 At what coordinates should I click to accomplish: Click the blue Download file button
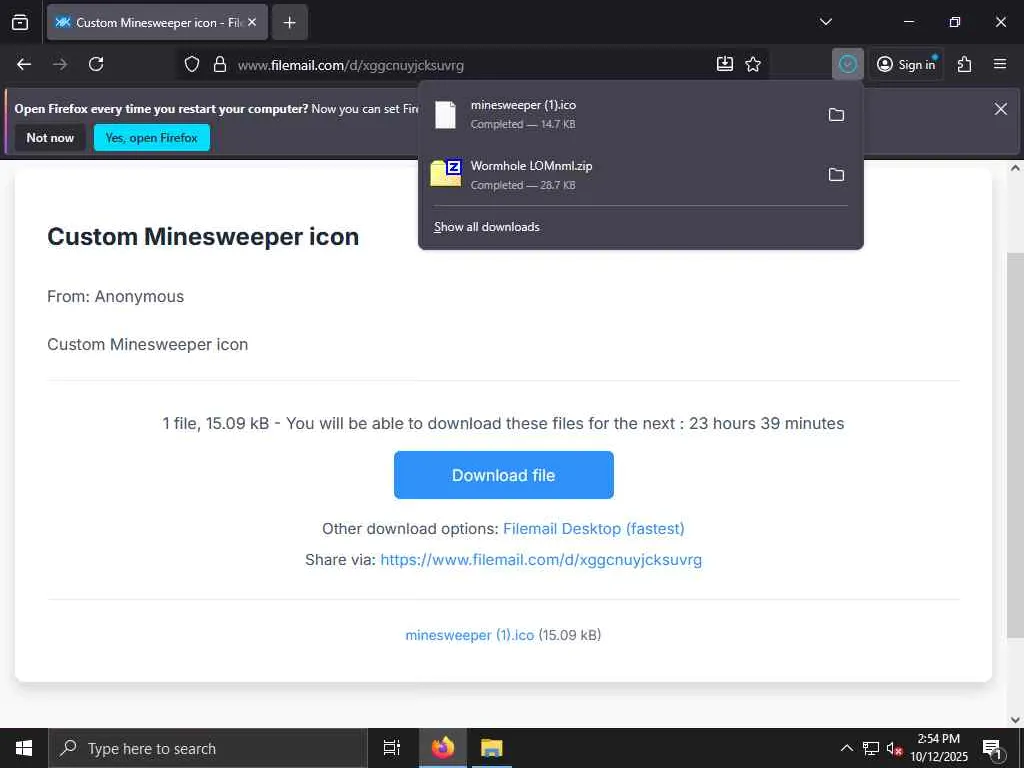(504, 475)
